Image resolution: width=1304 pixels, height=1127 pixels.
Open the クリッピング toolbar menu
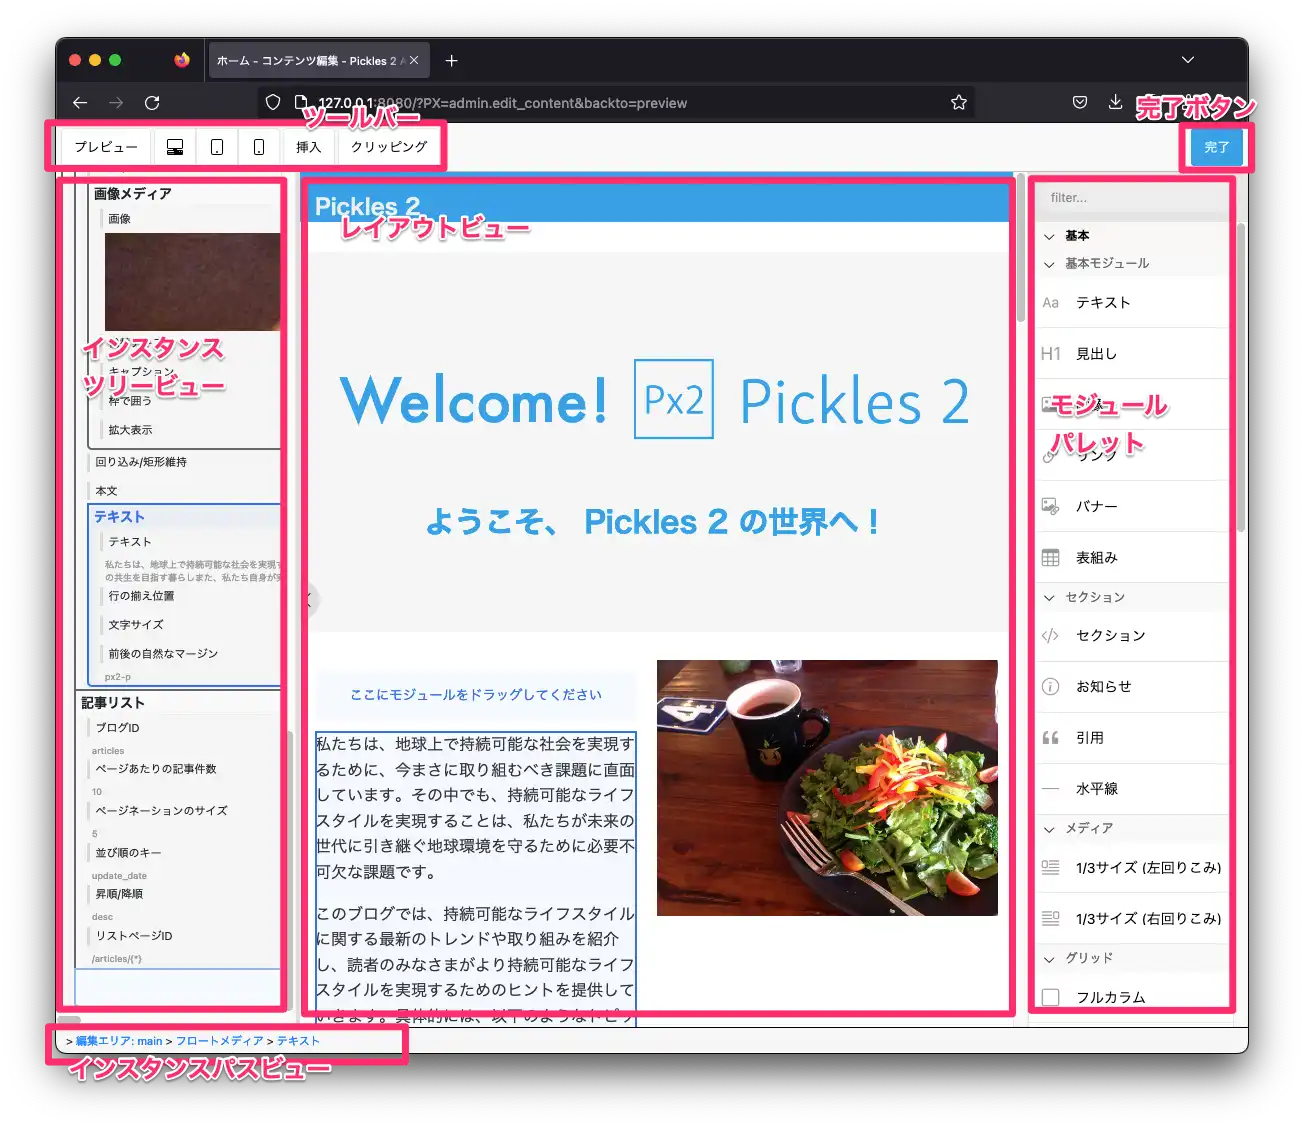pyautogui.click(x=389, y=147)
